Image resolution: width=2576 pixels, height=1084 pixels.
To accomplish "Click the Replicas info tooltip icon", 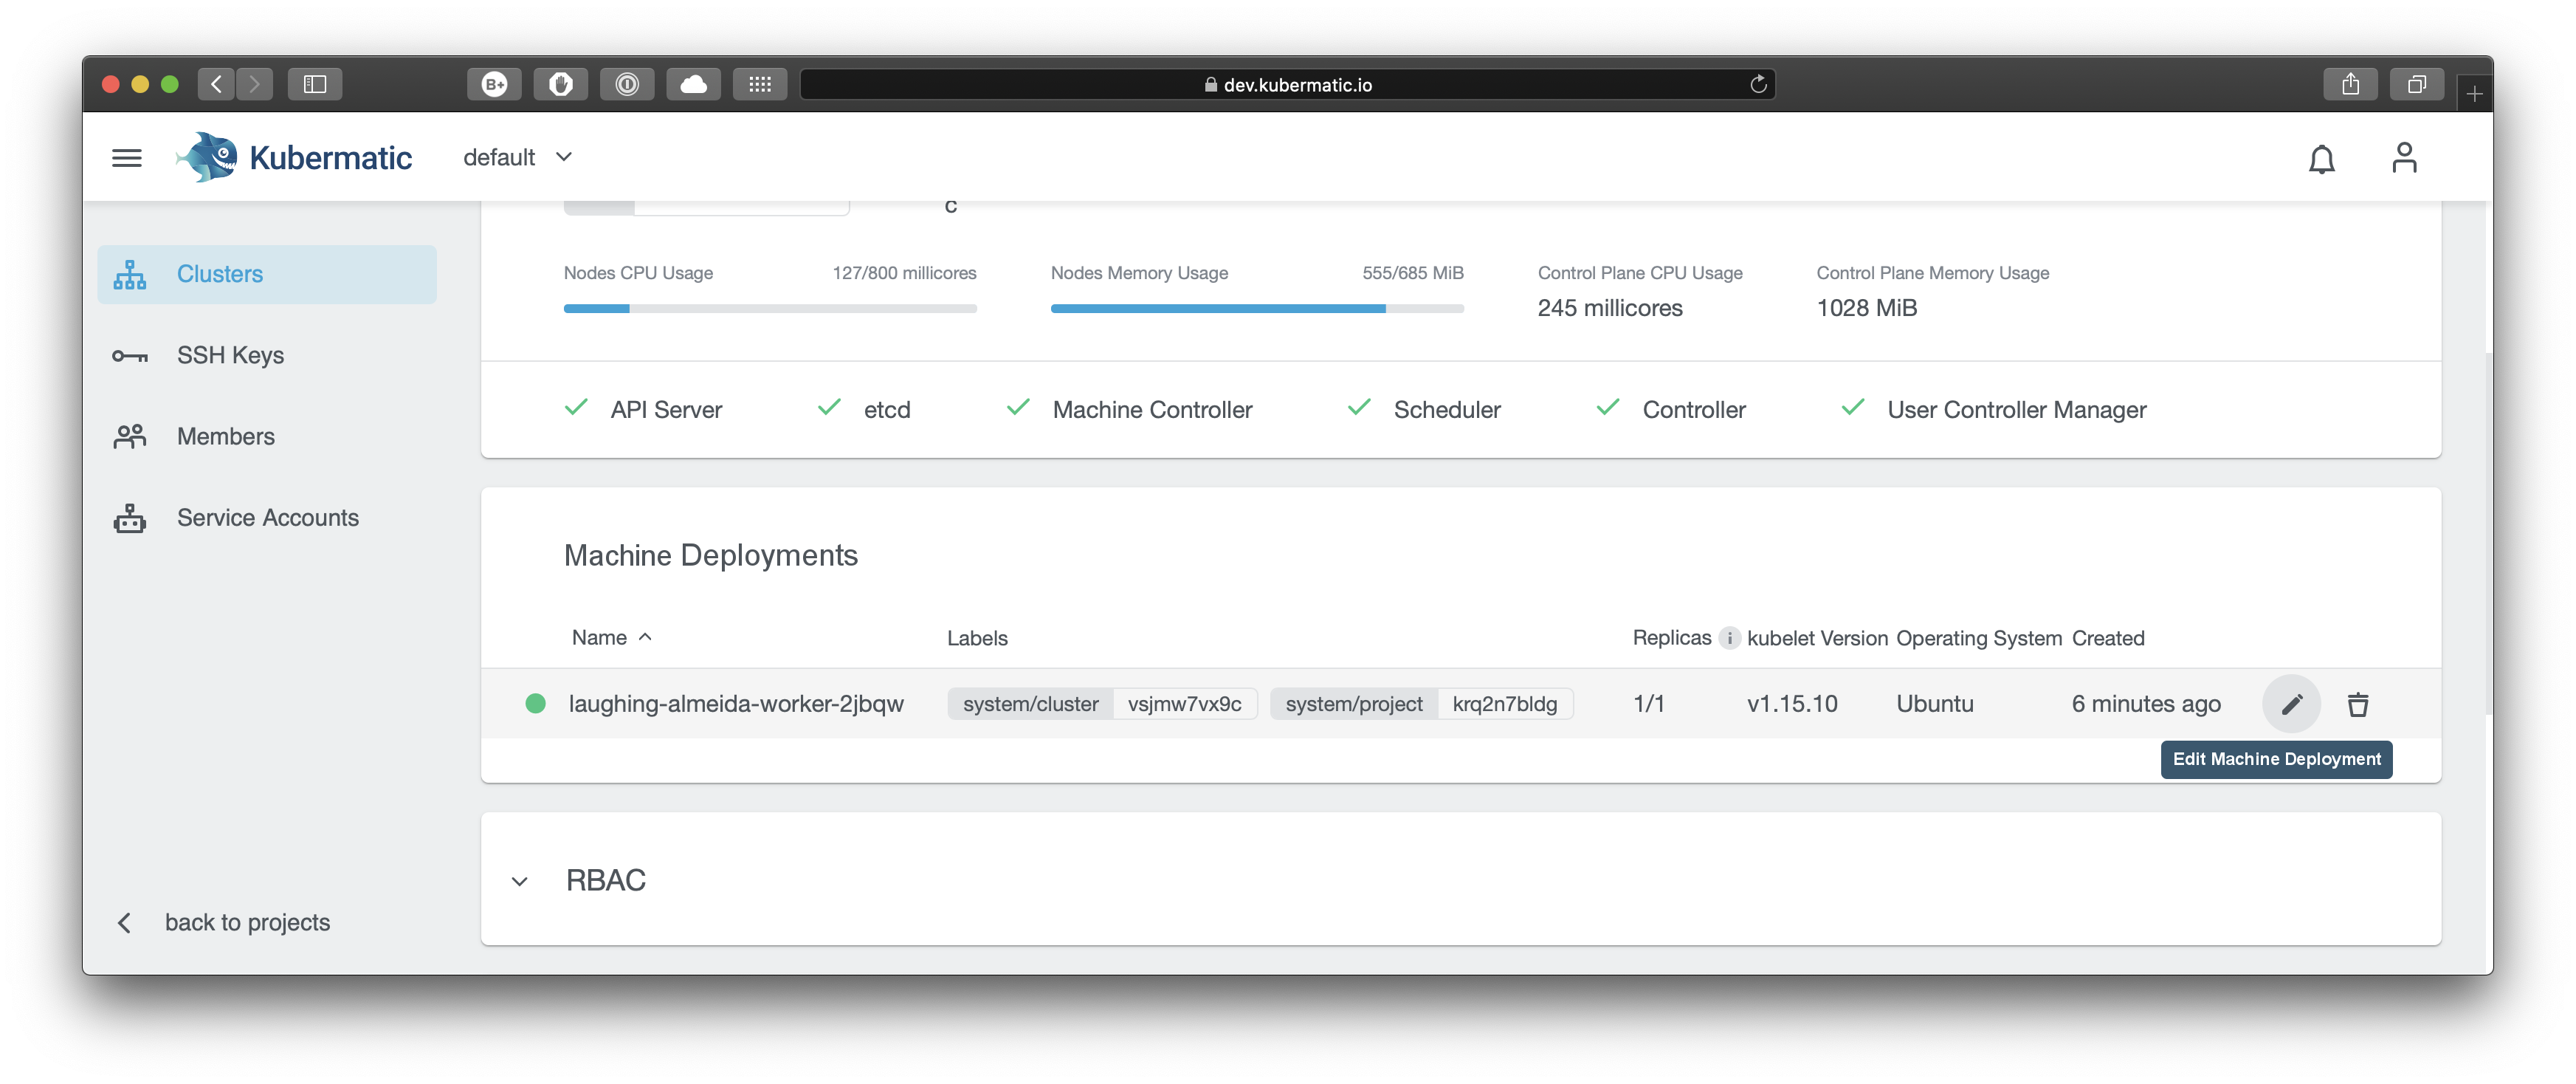I will [x=1730, y=638].
